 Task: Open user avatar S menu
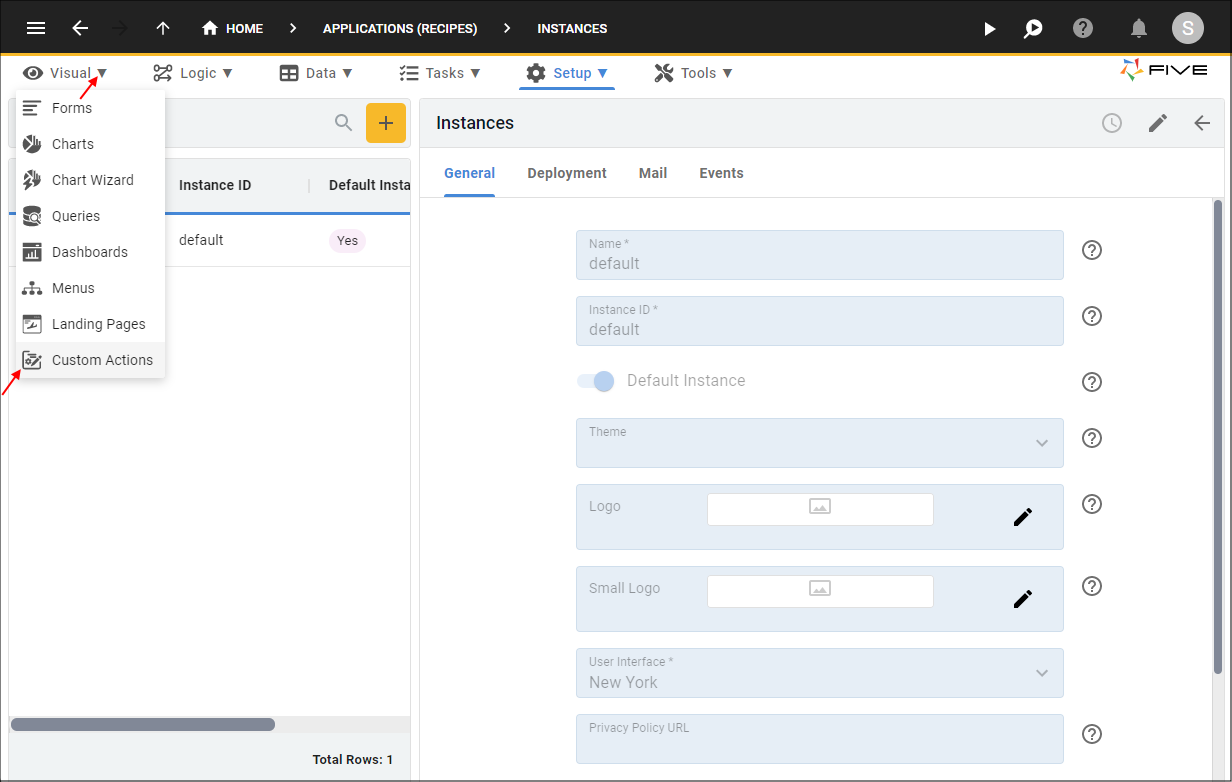[x=1188, y=28]
